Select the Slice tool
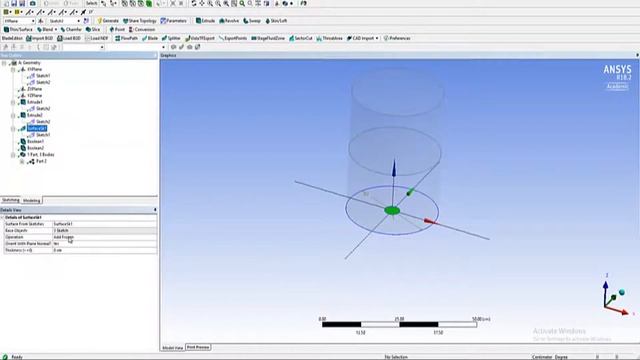The width and height of the screenshot is (640, 360). 93,29
